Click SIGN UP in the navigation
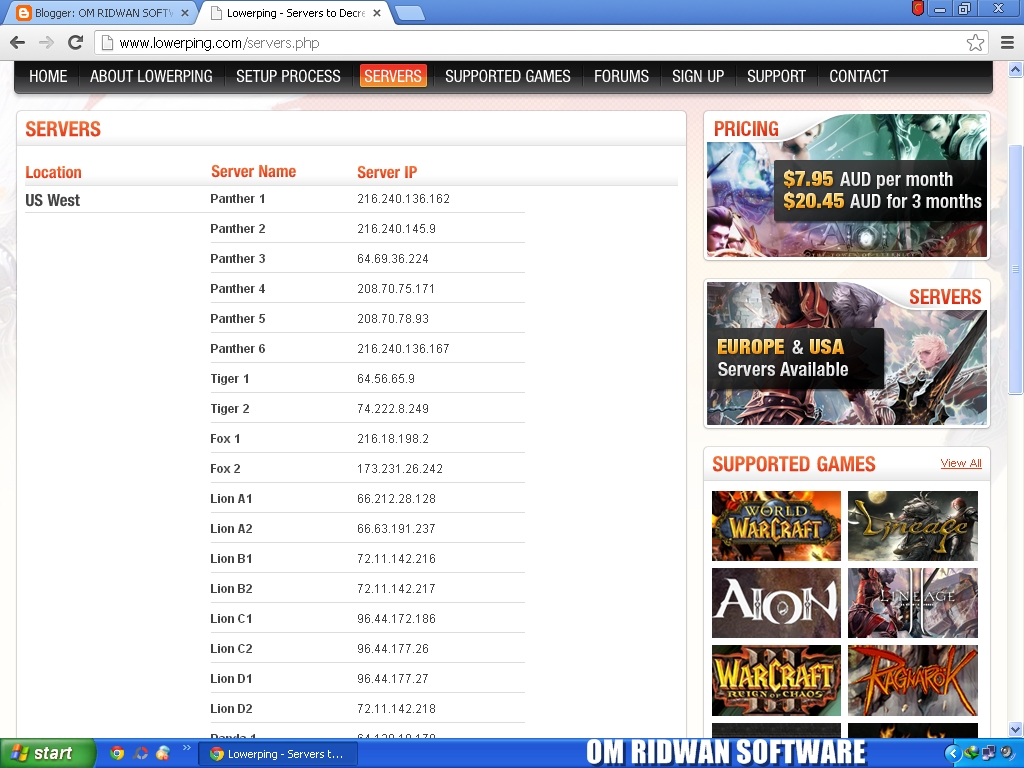This screenshot has height=768, width=1024. click(698, 76)
